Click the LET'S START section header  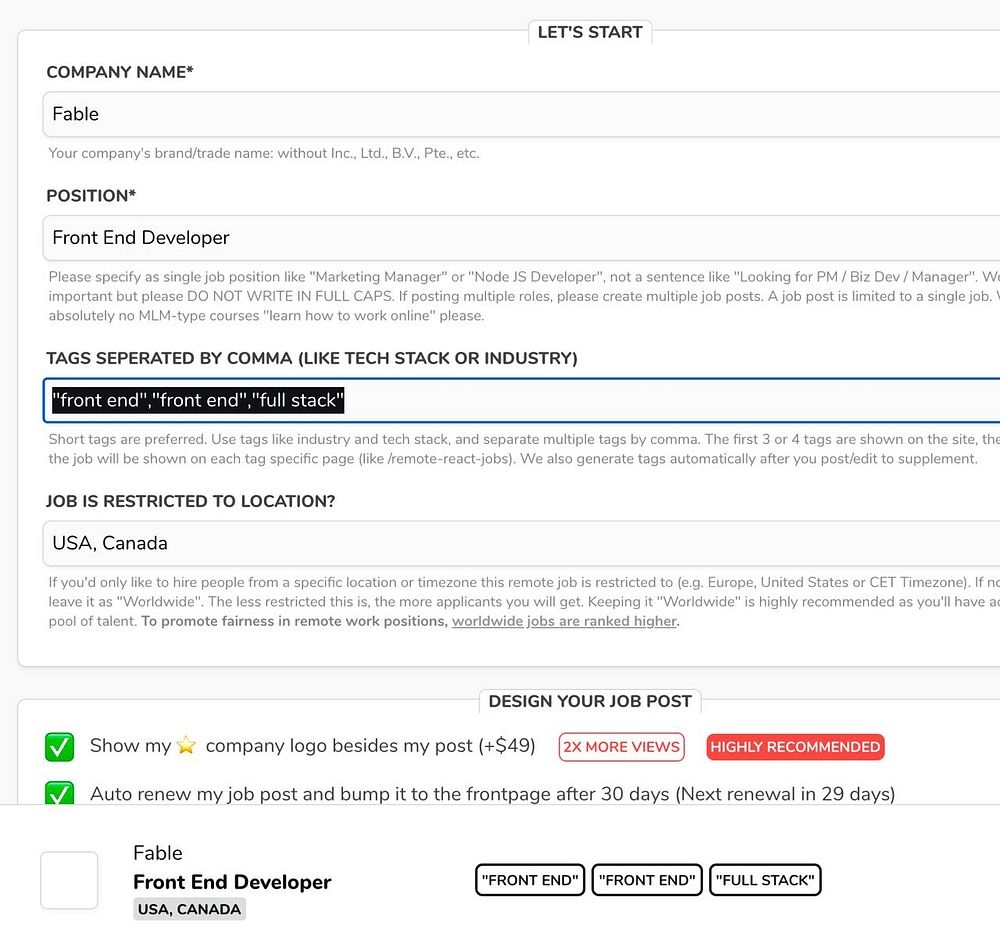pos(590,32)
